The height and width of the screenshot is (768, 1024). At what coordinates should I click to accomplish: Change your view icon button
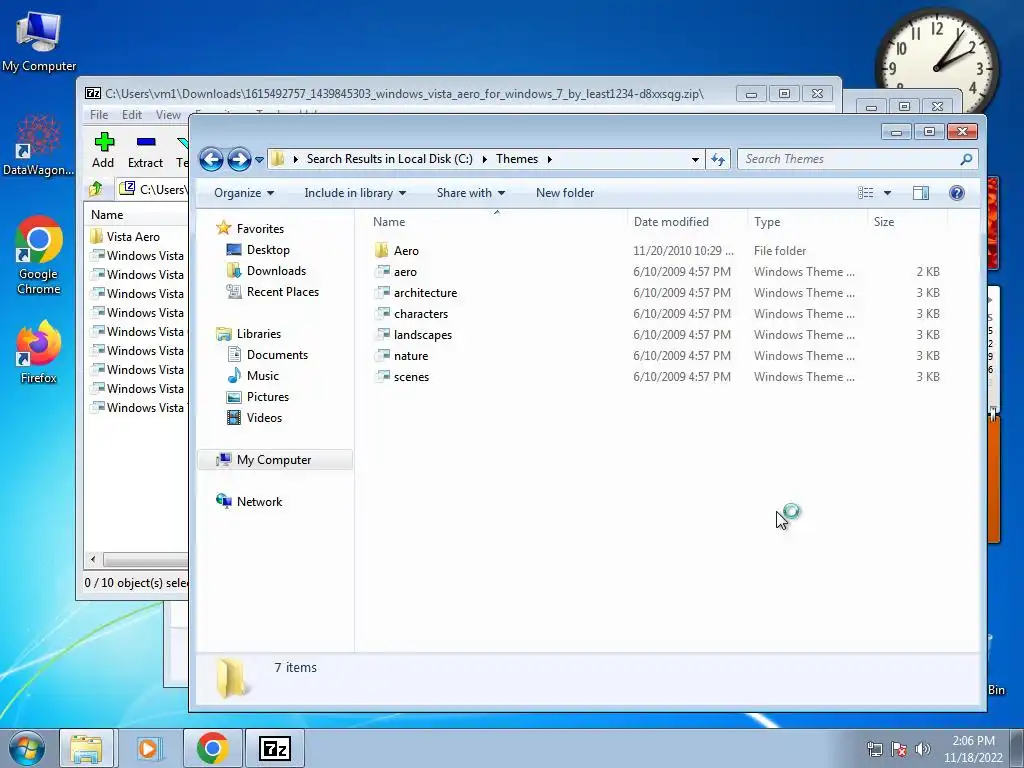pos(865,193)
